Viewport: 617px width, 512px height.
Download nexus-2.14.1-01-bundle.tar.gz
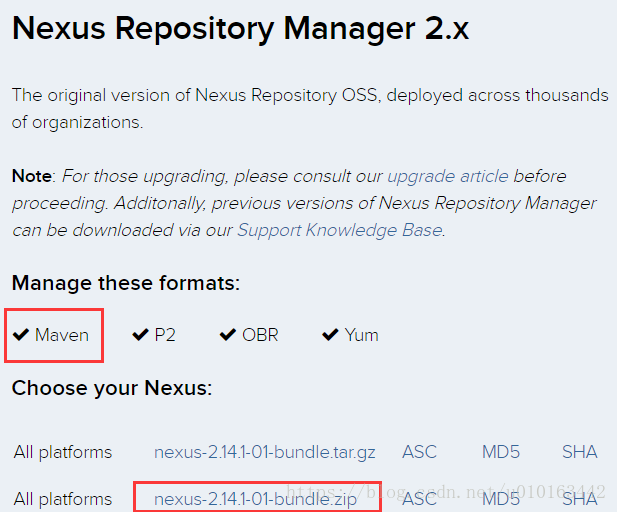click(265, 452)
